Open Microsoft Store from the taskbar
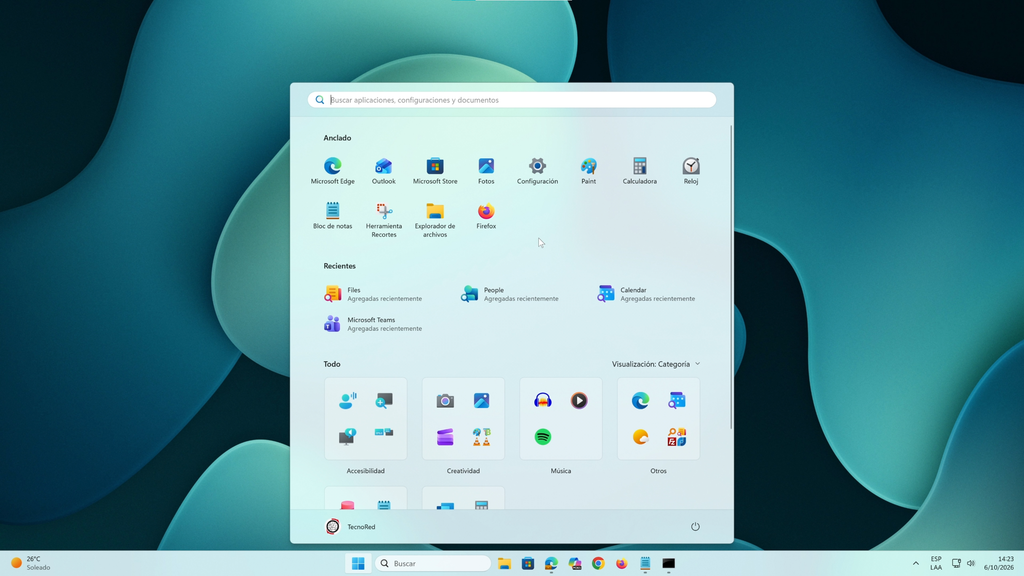The image size is (1024, 576). tap(528, 564)
